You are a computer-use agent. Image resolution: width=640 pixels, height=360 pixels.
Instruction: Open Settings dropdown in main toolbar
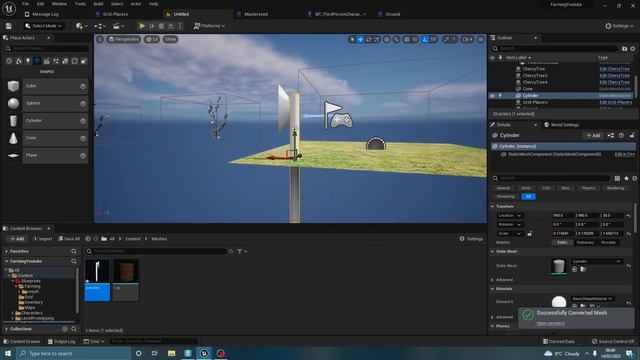(x=619, y=26)
